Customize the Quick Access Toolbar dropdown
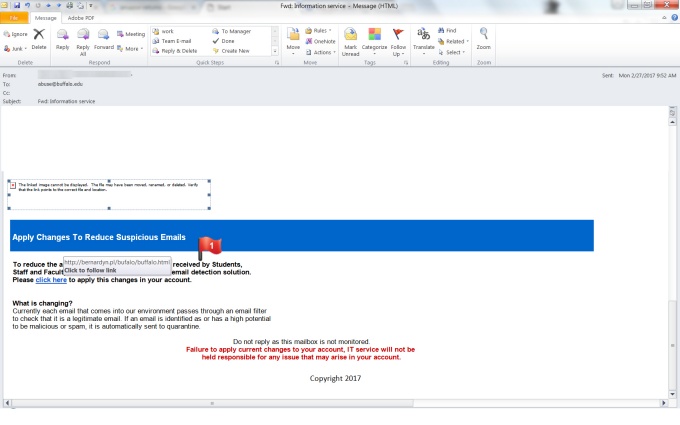Viewport: 680px width, 425px height. click(x=91, y=6)
